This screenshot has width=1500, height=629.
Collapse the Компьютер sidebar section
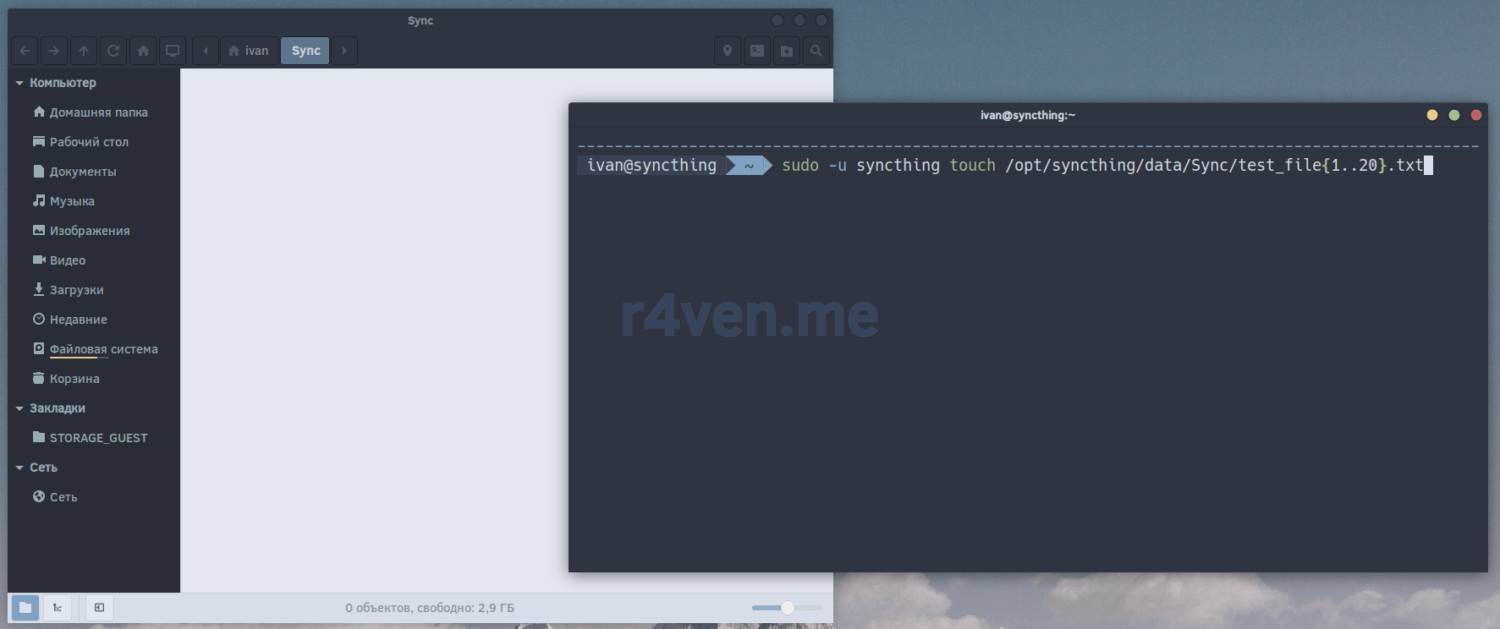pyautogui.click(x=19, y=83)
